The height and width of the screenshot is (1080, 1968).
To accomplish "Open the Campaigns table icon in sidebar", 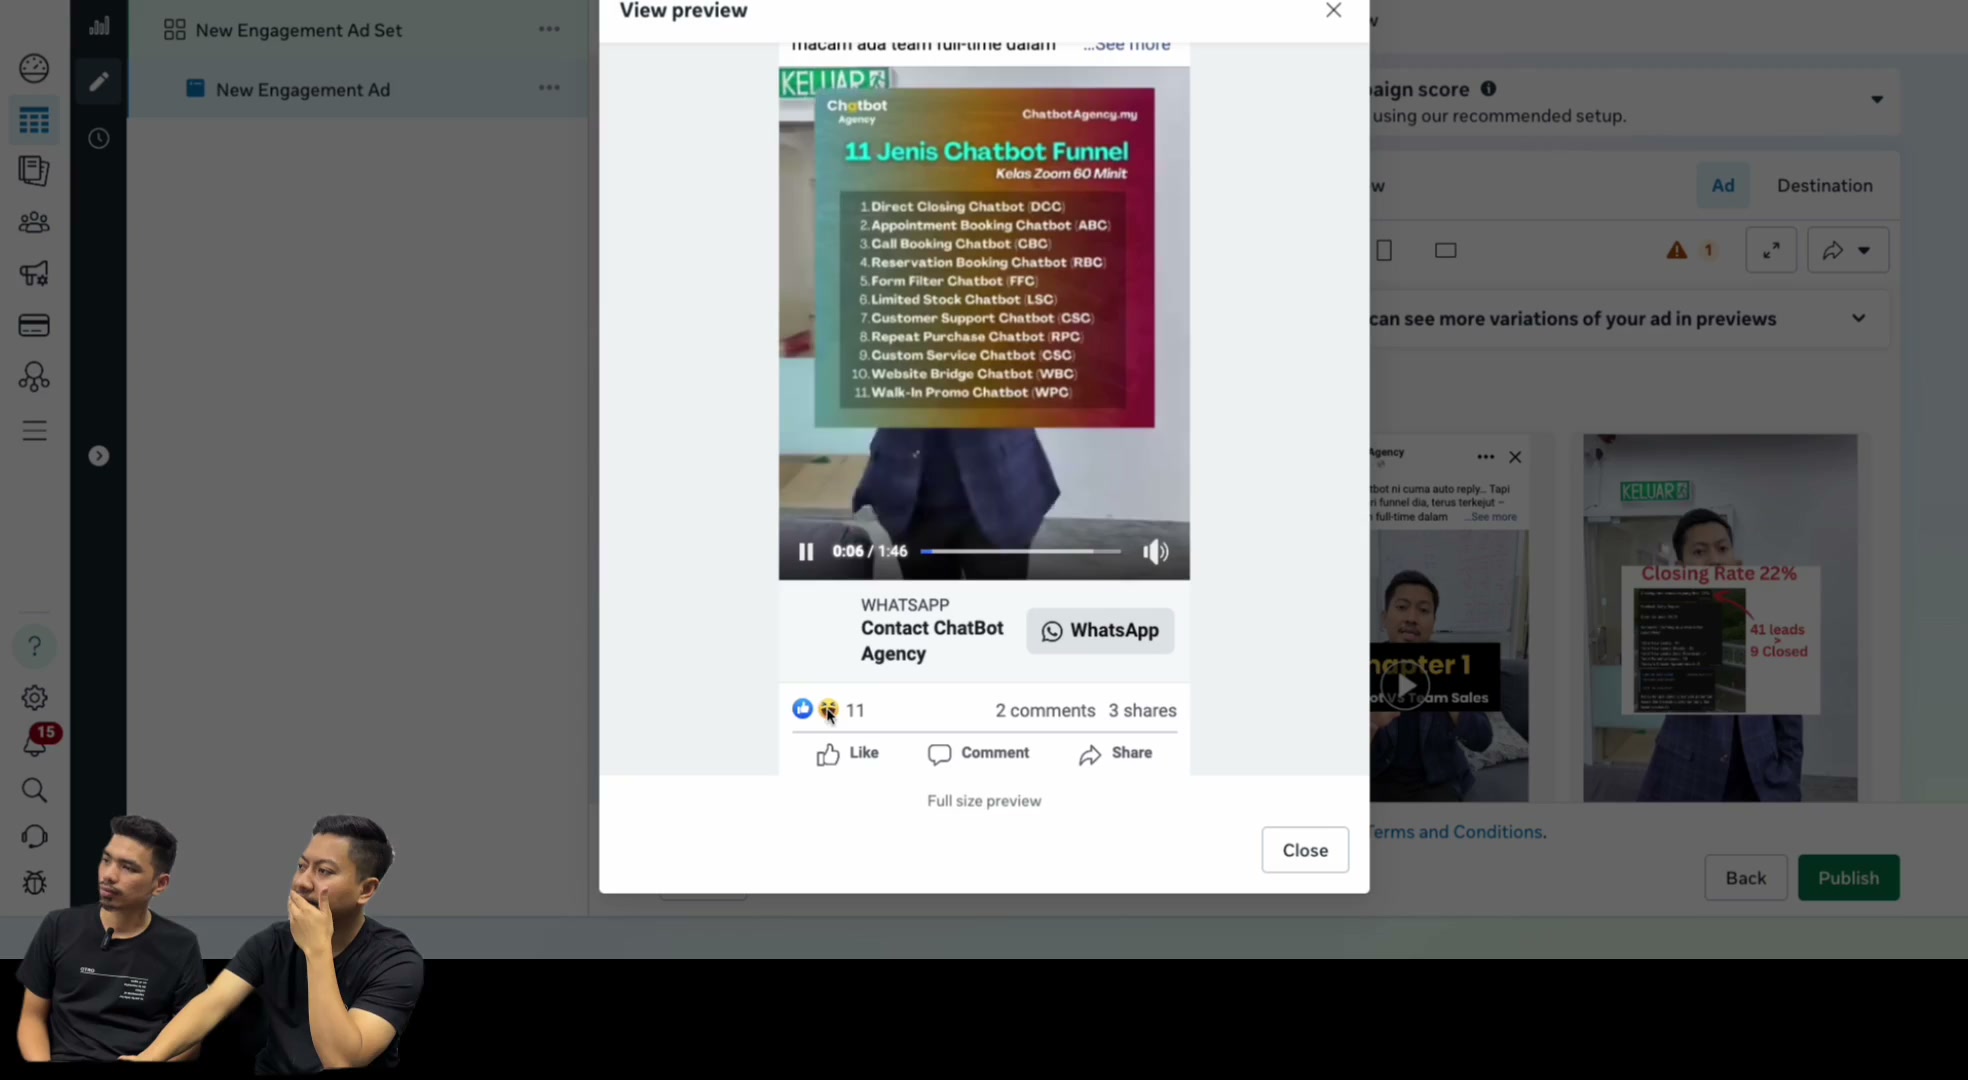I will pos(34,121).
